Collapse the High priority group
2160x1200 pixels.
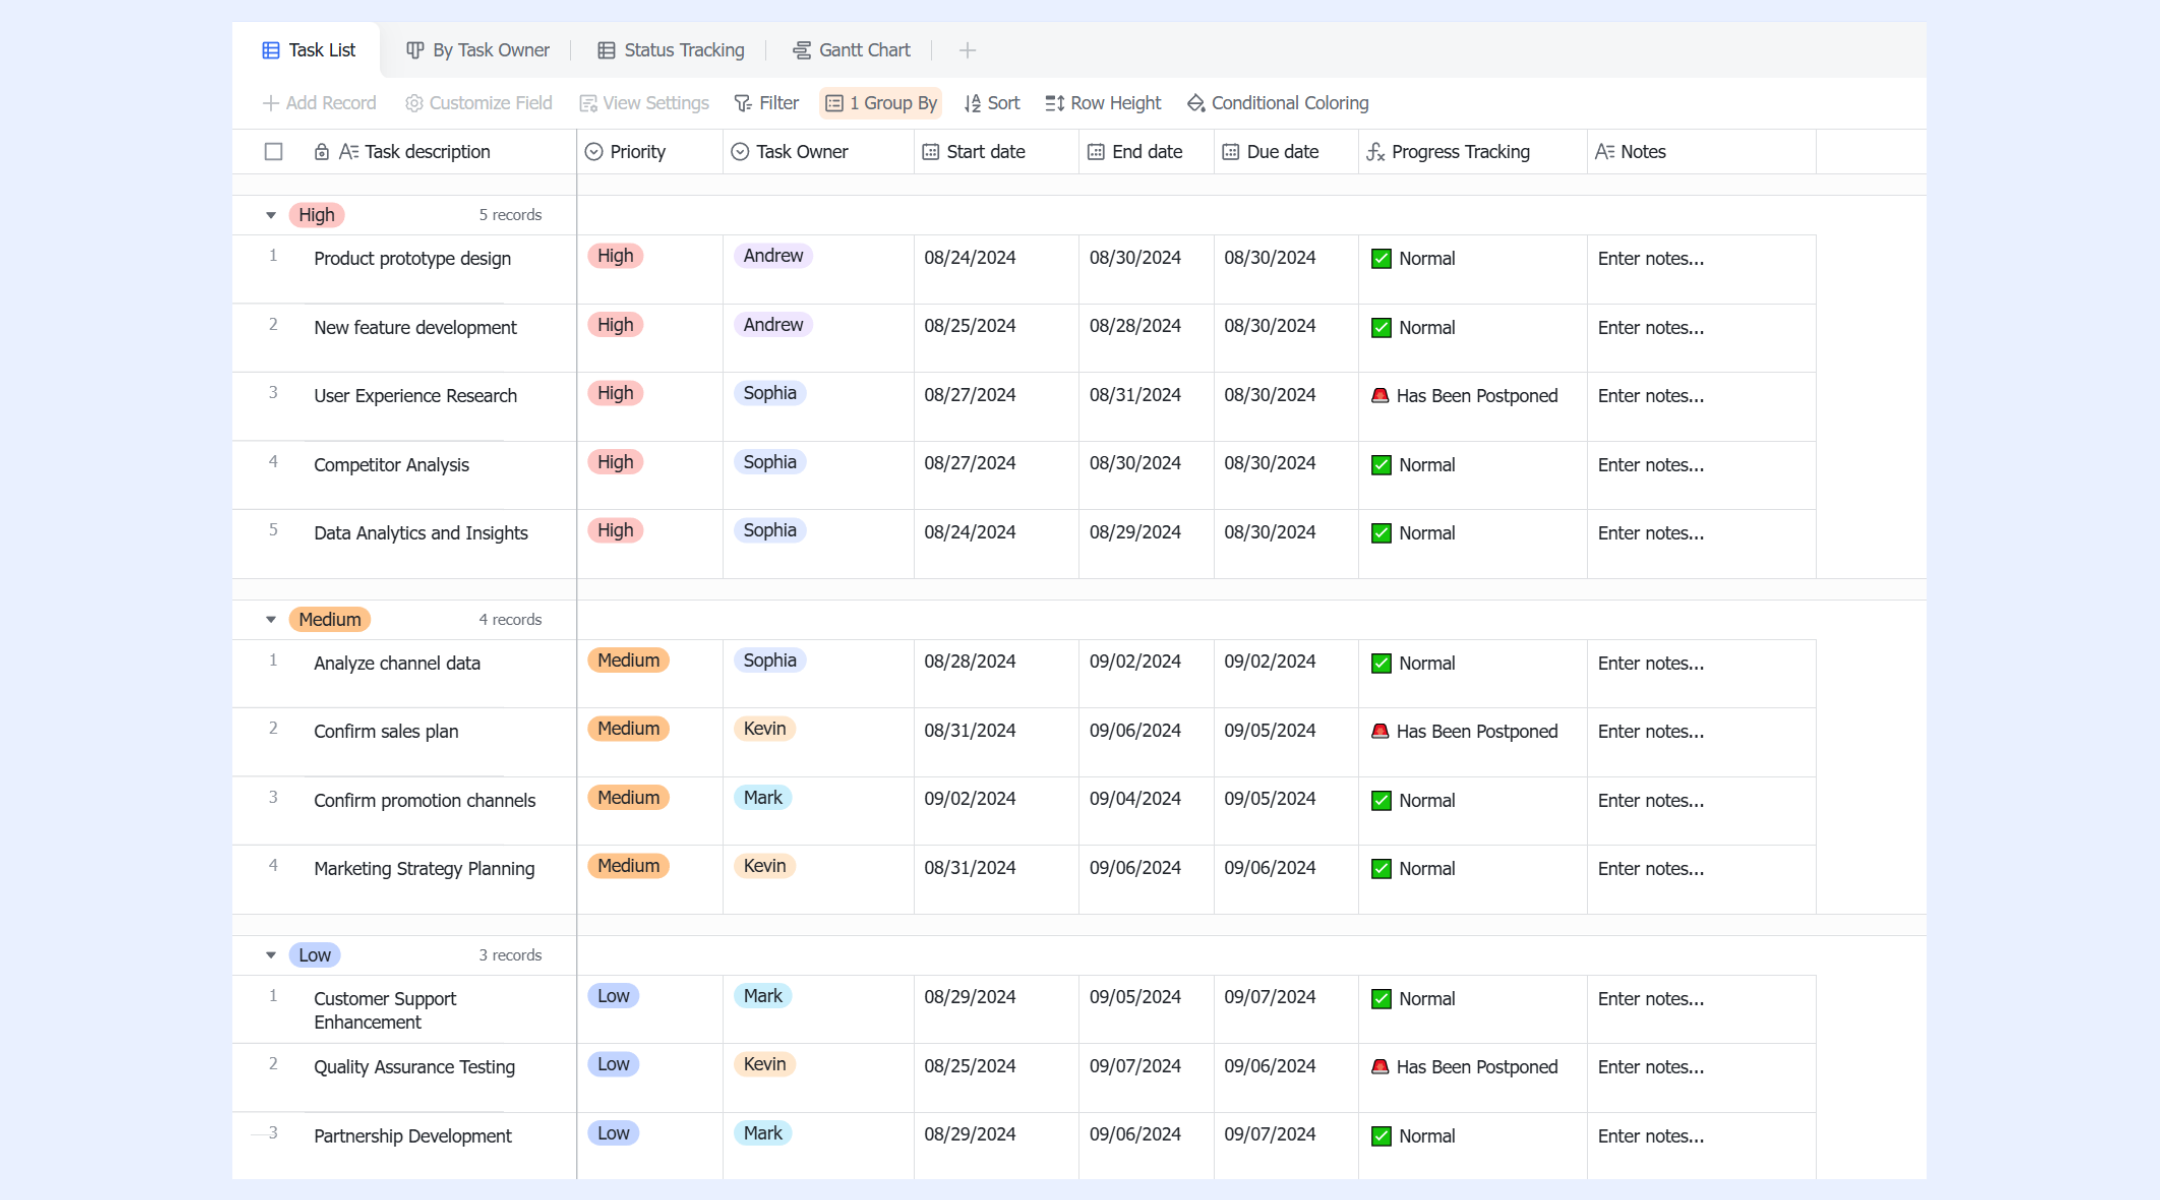pos(270,215)
